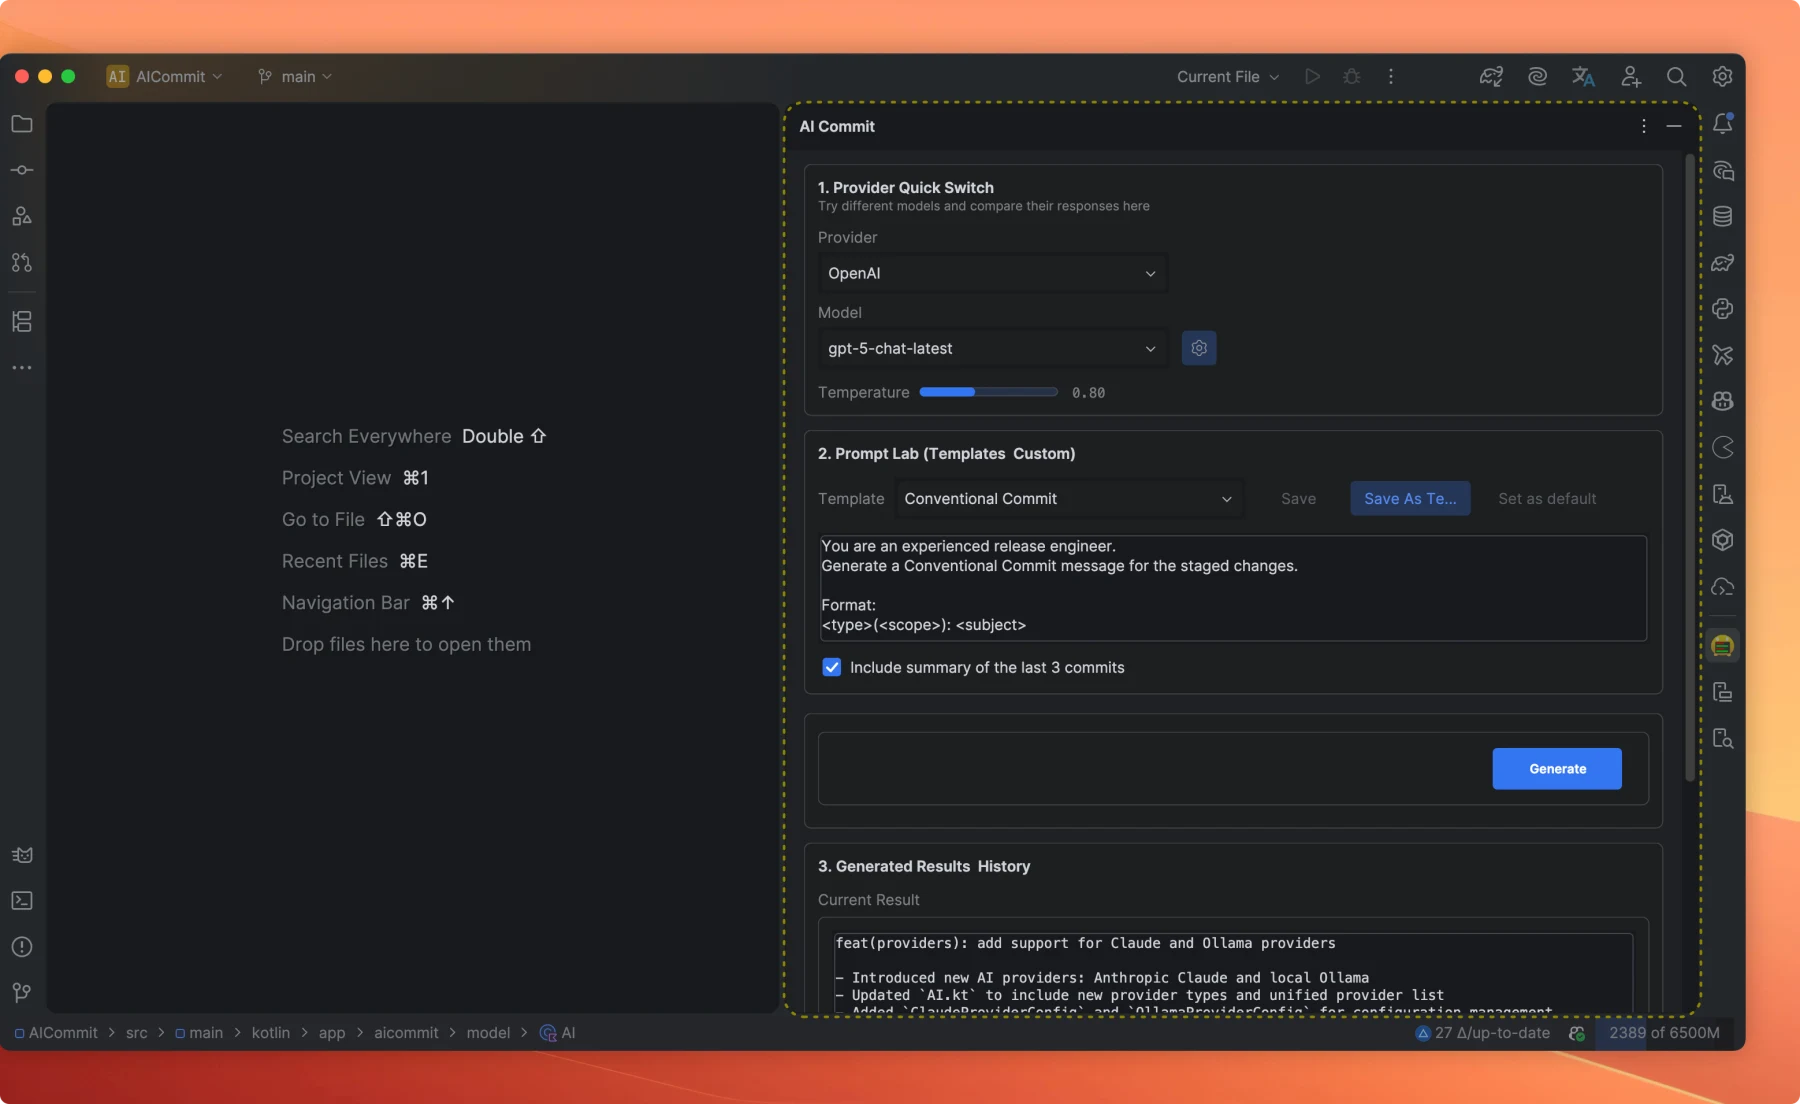This screenshot has width=1800, height=1104.
Task: Sync project with Gradle files
Action: point(1490,76)
